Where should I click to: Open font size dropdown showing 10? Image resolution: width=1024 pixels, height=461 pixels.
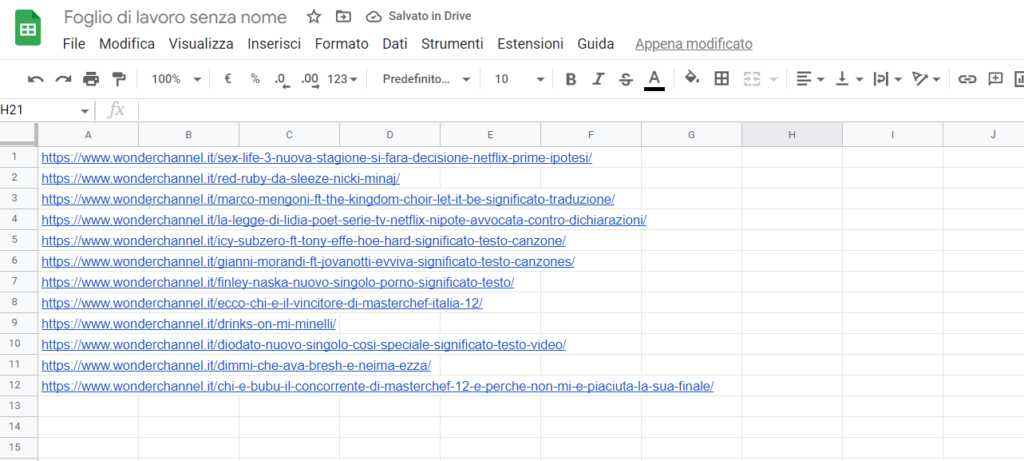click(x=519, y=79)
